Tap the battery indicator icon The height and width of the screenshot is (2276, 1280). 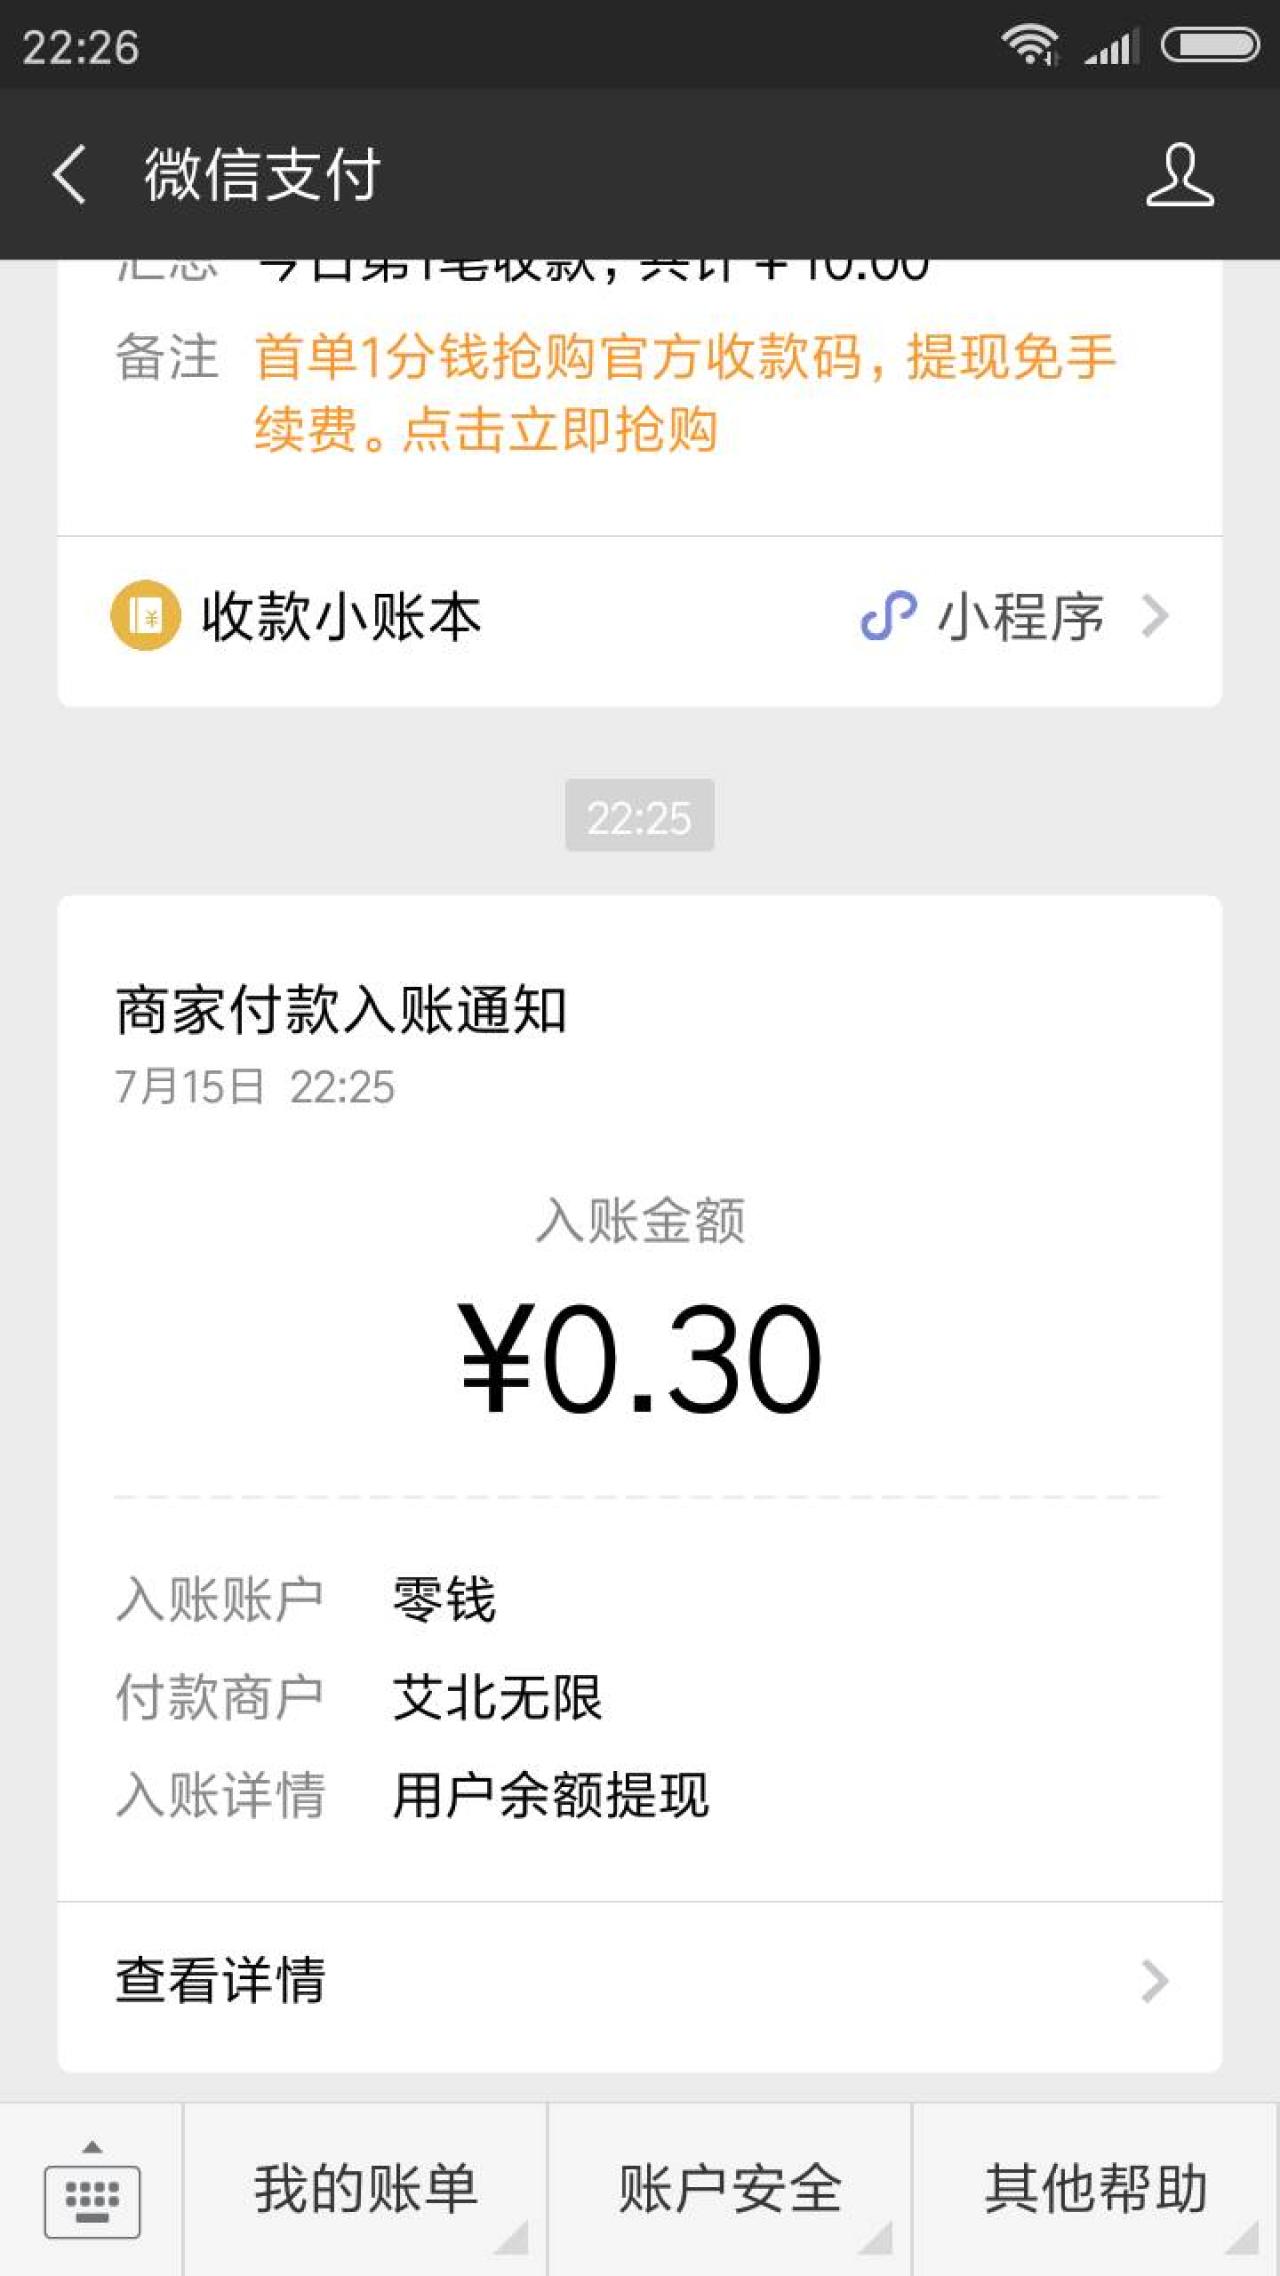[x=1210, y=46]
